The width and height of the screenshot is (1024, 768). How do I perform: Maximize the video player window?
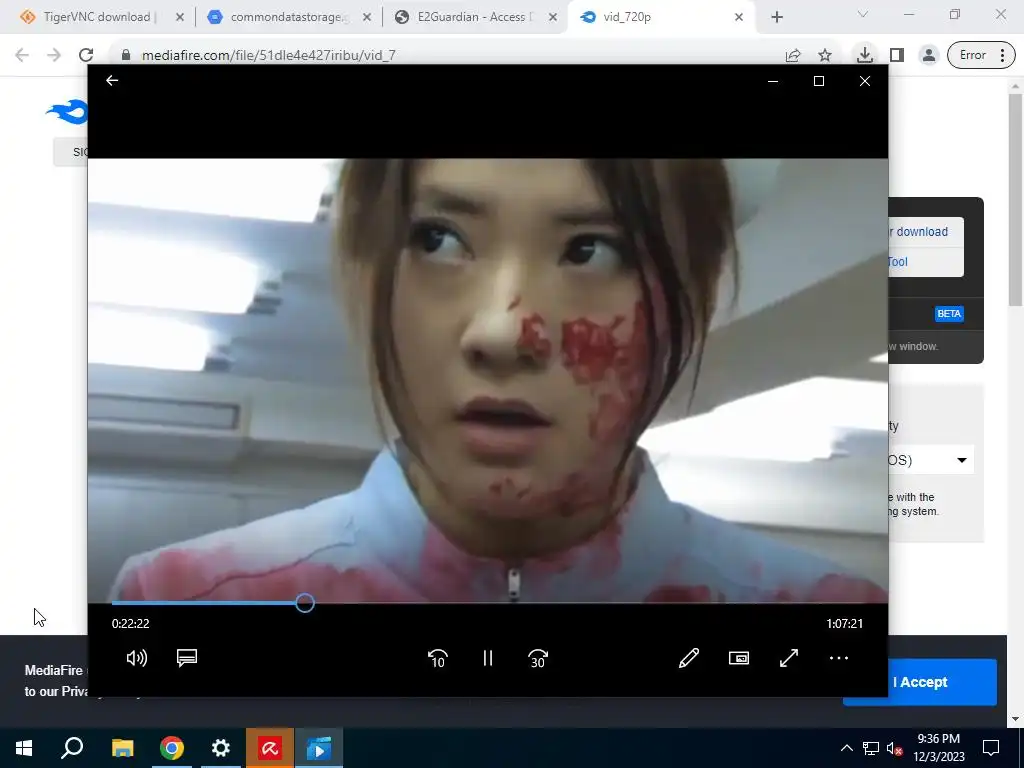819,81
